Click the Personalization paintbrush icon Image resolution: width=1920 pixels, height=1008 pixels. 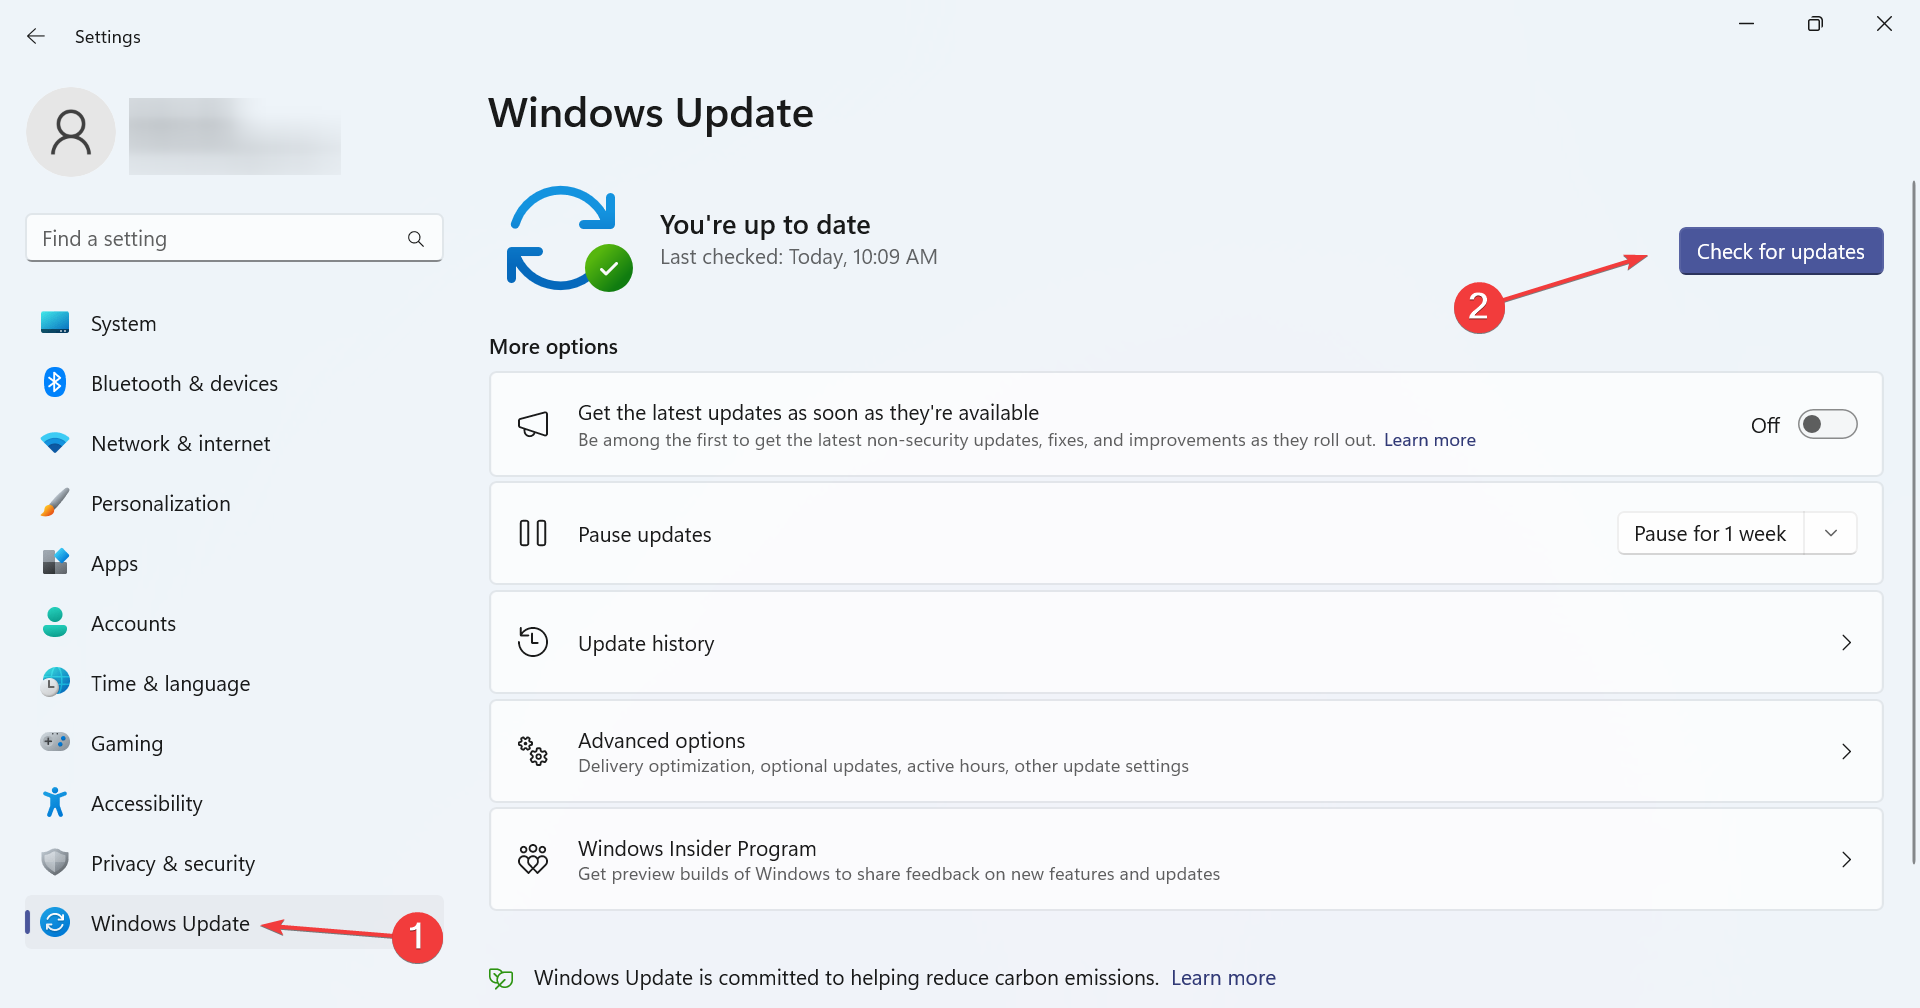pyautogui.click(x=55, y=502)
